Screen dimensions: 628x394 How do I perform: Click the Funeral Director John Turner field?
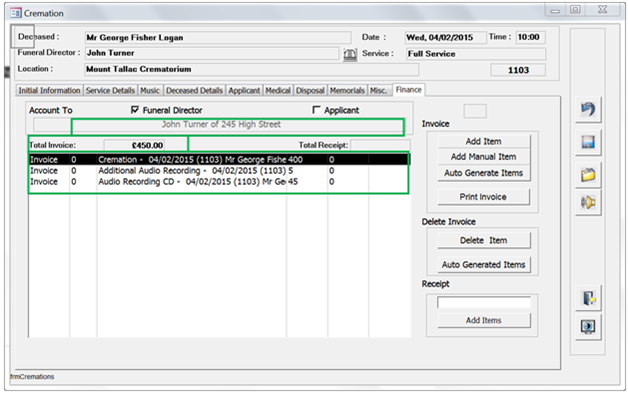click(x=212, y=53)
